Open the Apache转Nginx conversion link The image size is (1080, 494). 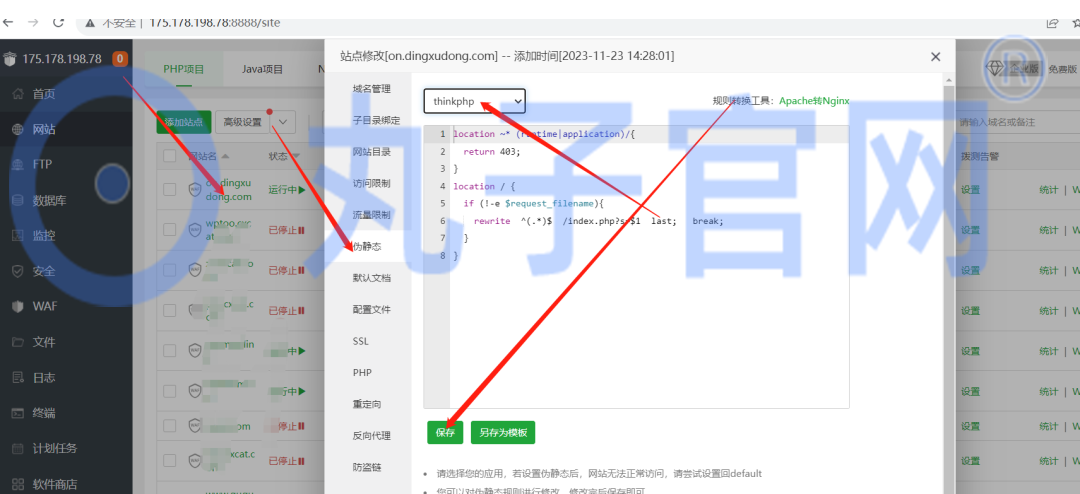pyautogui.click(x=814, y=101)
